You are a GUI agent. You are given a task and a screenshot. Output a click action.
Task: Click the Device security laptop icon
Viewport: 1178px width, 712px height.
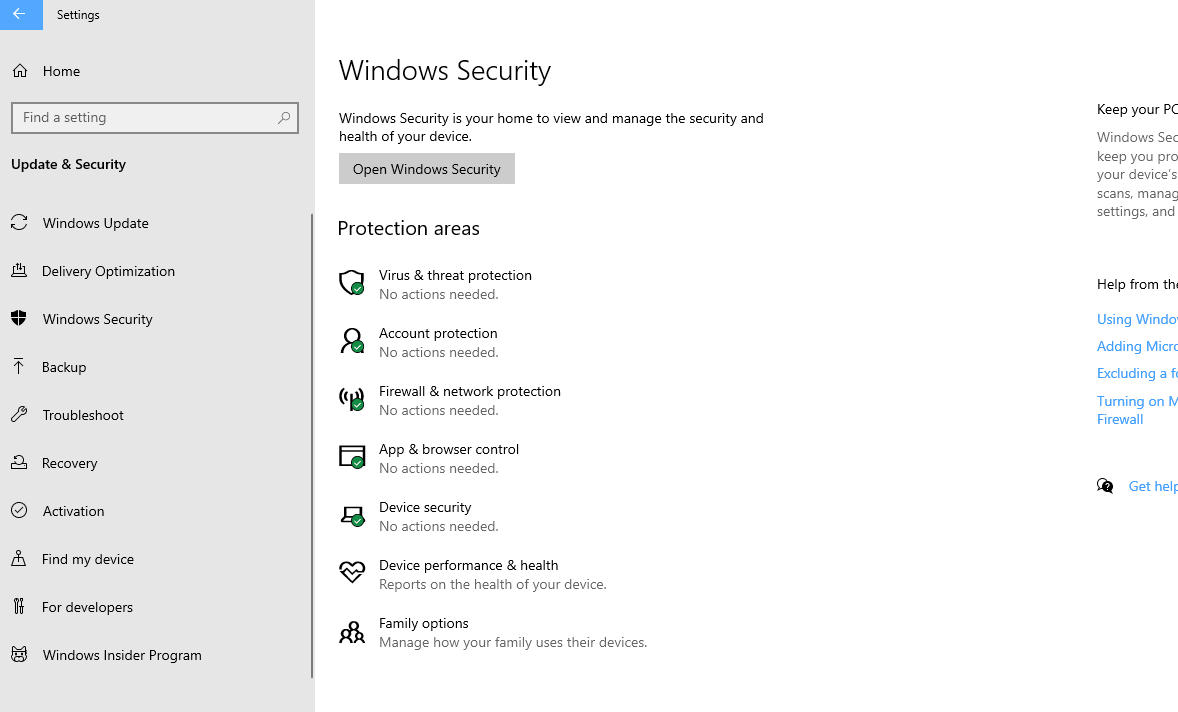point(351,515)
